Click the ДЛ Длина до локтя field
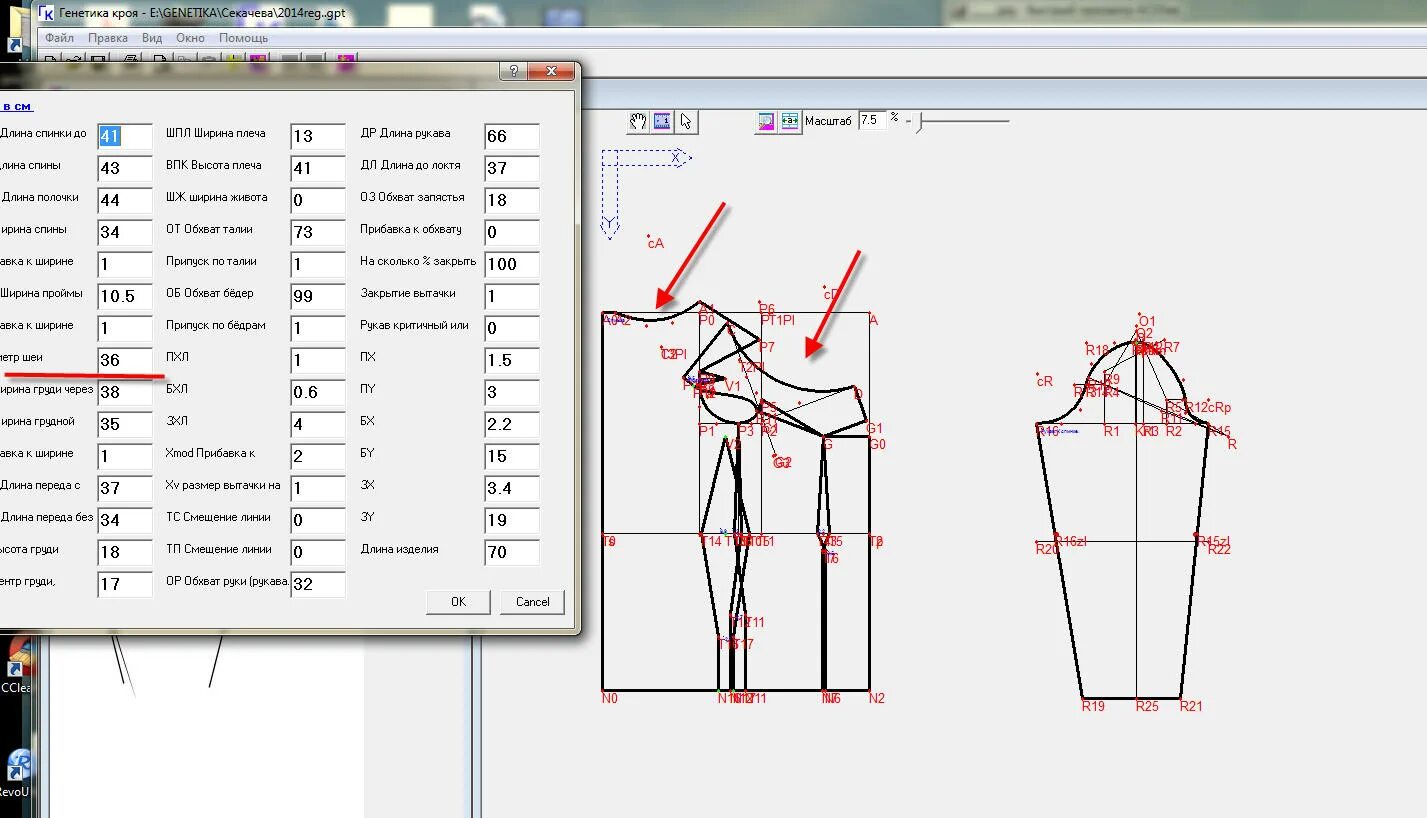 tap(512, 168)
